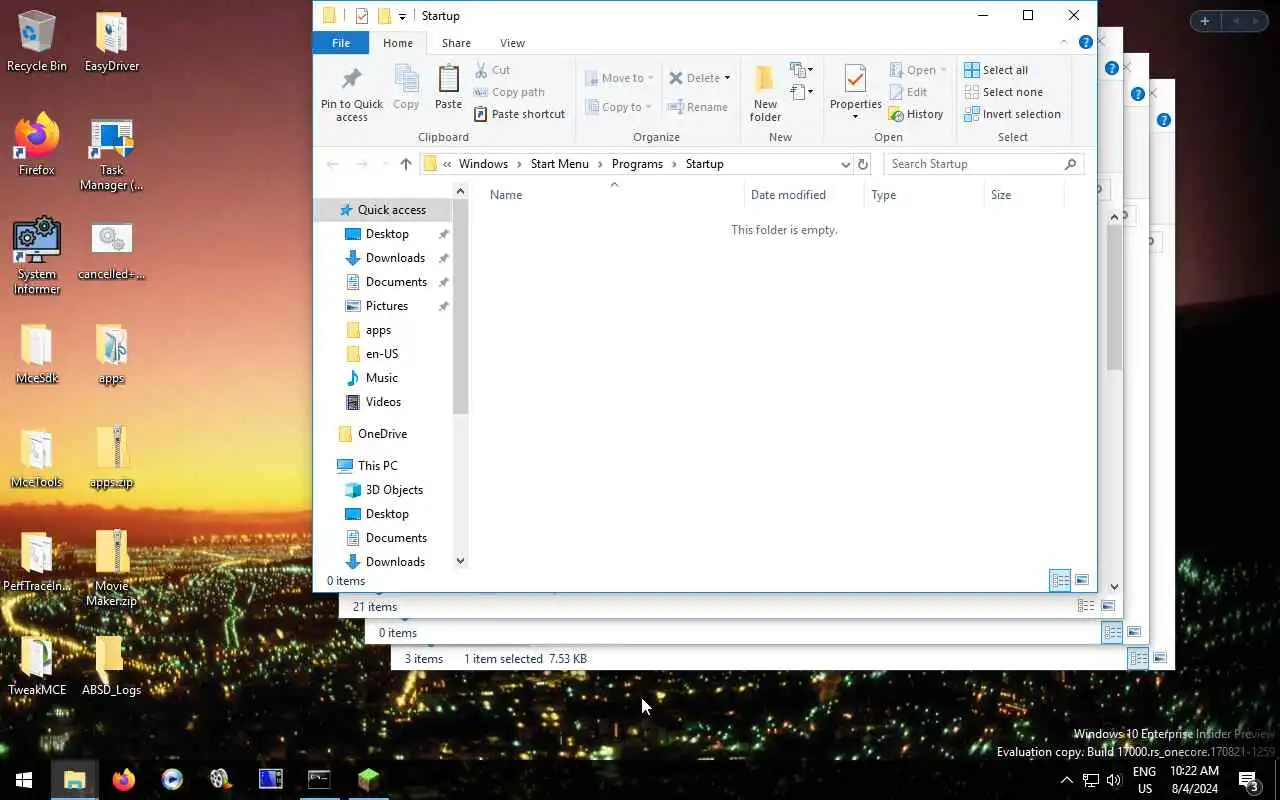Switch details view in 3 items window
The width and height of the screenshot is (1280, 800).
[x=1138, y=658]
